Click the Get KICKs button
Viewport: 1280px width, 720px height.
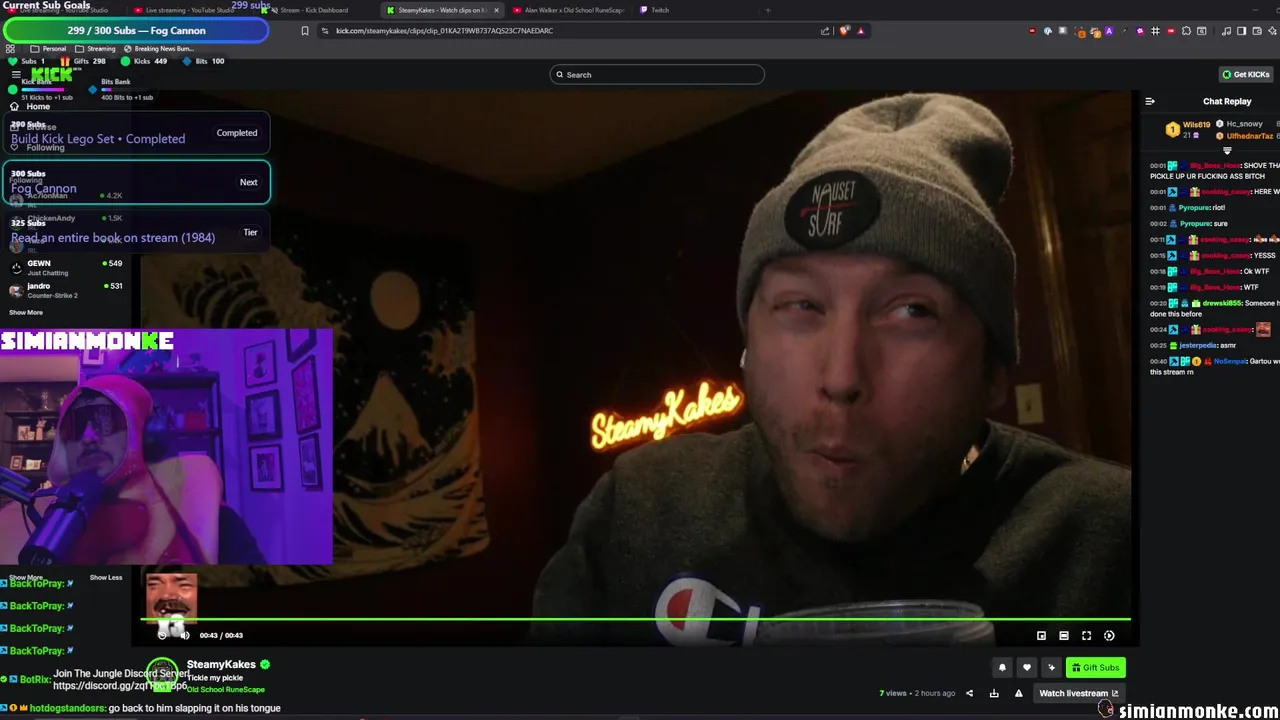1245,74
